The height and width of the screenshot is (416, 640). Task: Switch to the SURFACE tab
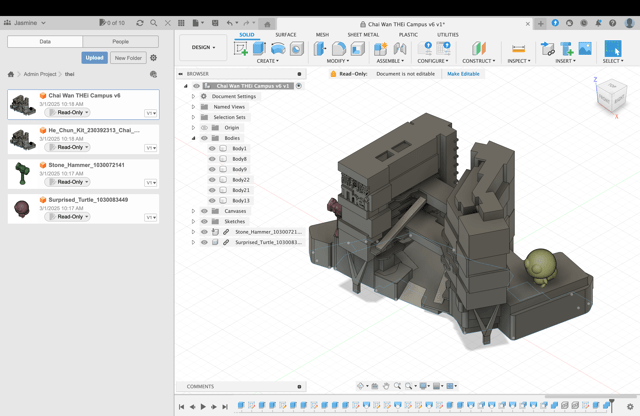pos(285,35)
